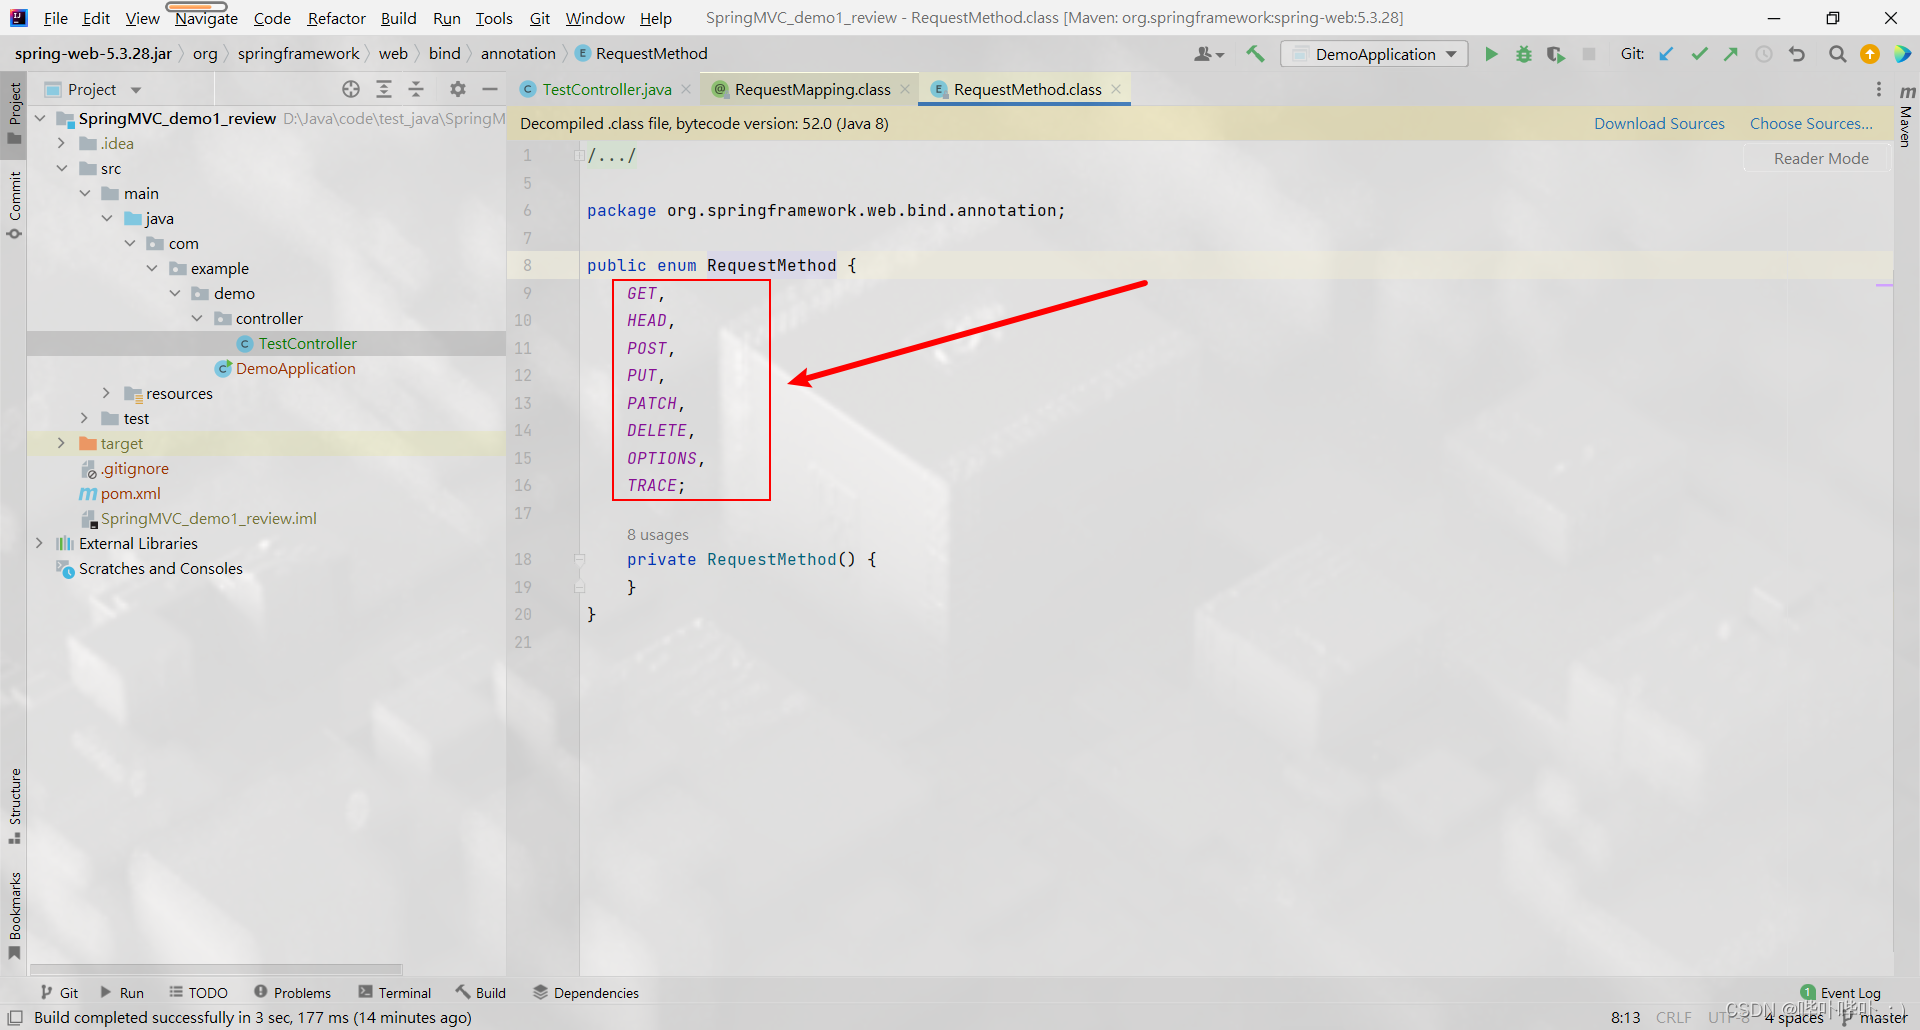Switch to RequestMapping.class tab
The height and width of the screenshot is (1030, 1920).
point(812,89)
